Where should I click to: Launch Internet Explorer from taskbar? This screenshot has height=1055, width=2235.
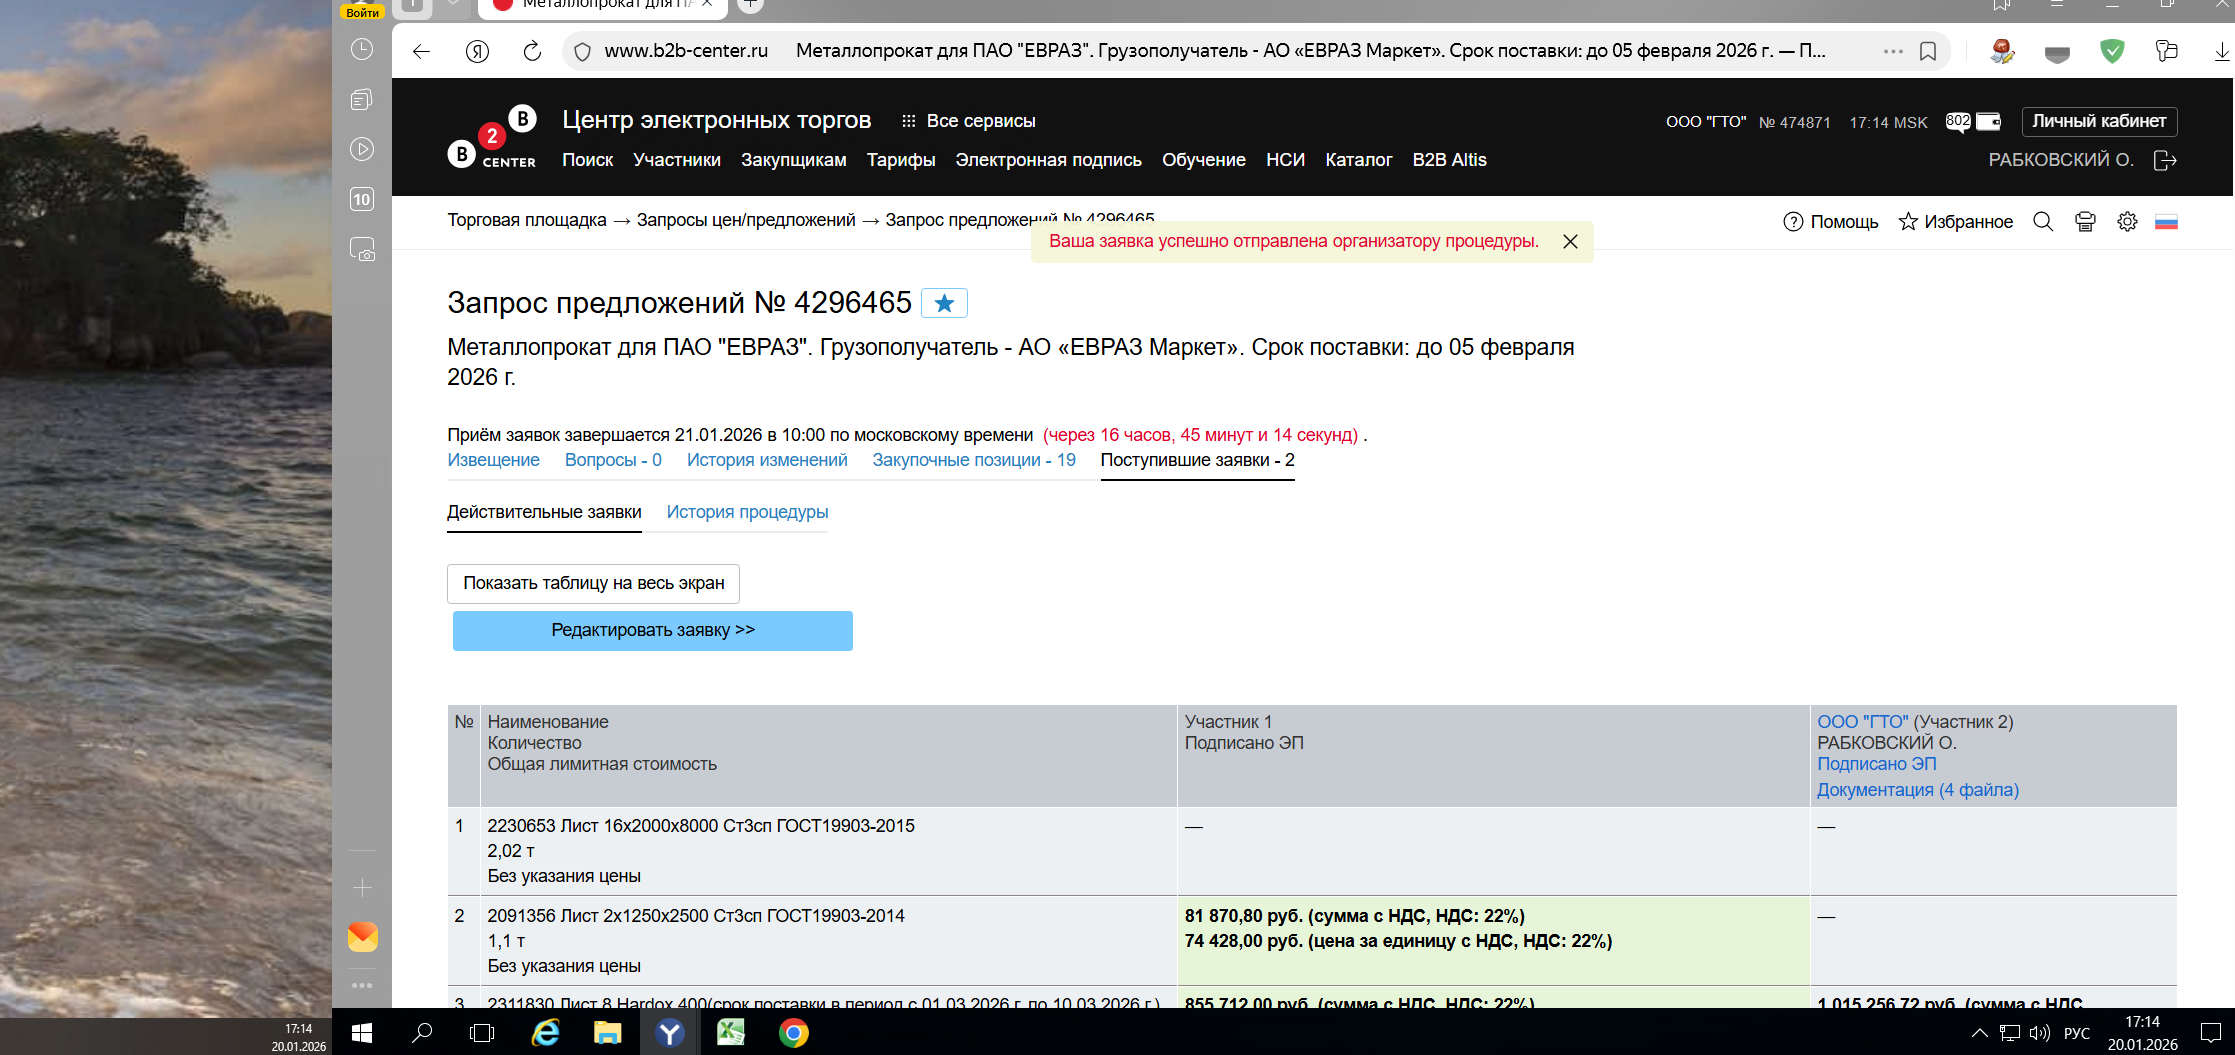545,1032
